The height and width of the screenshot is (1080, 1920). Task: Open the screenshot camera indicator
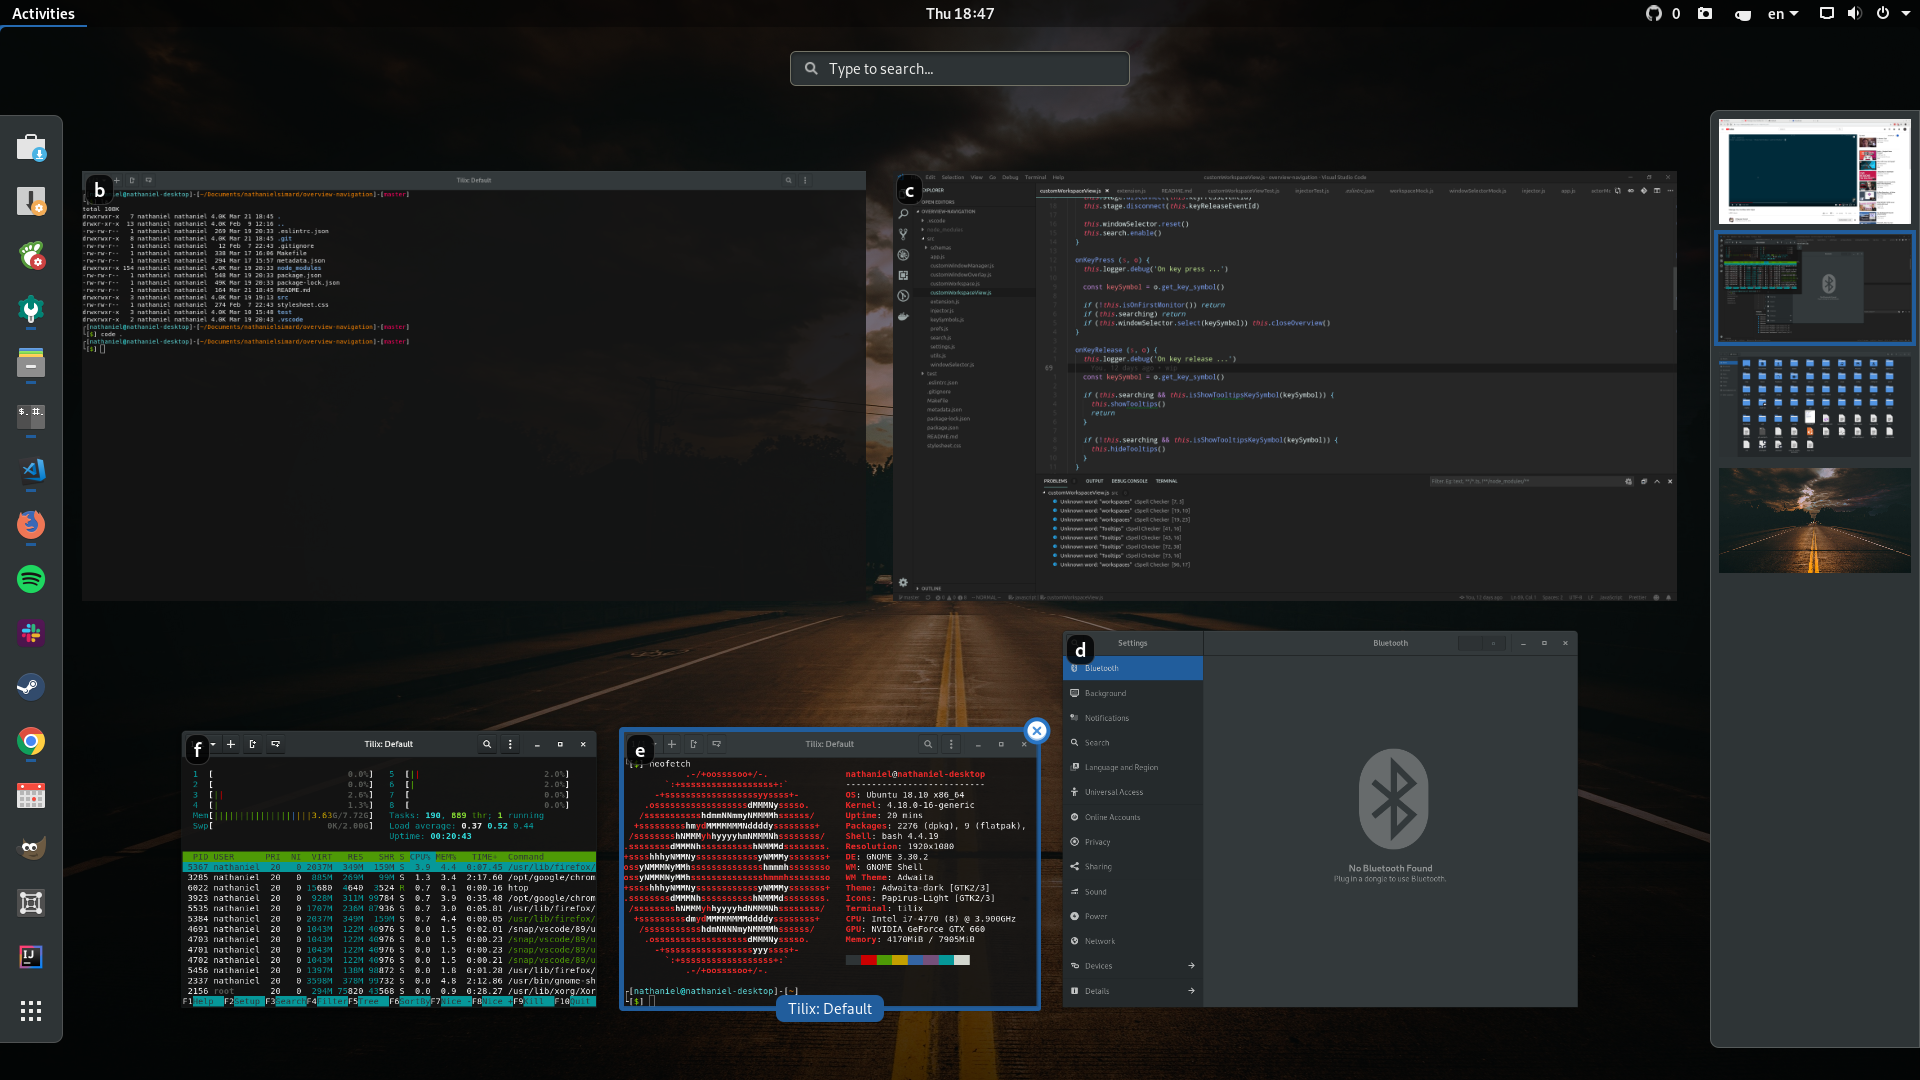(x=1705, y=14)
